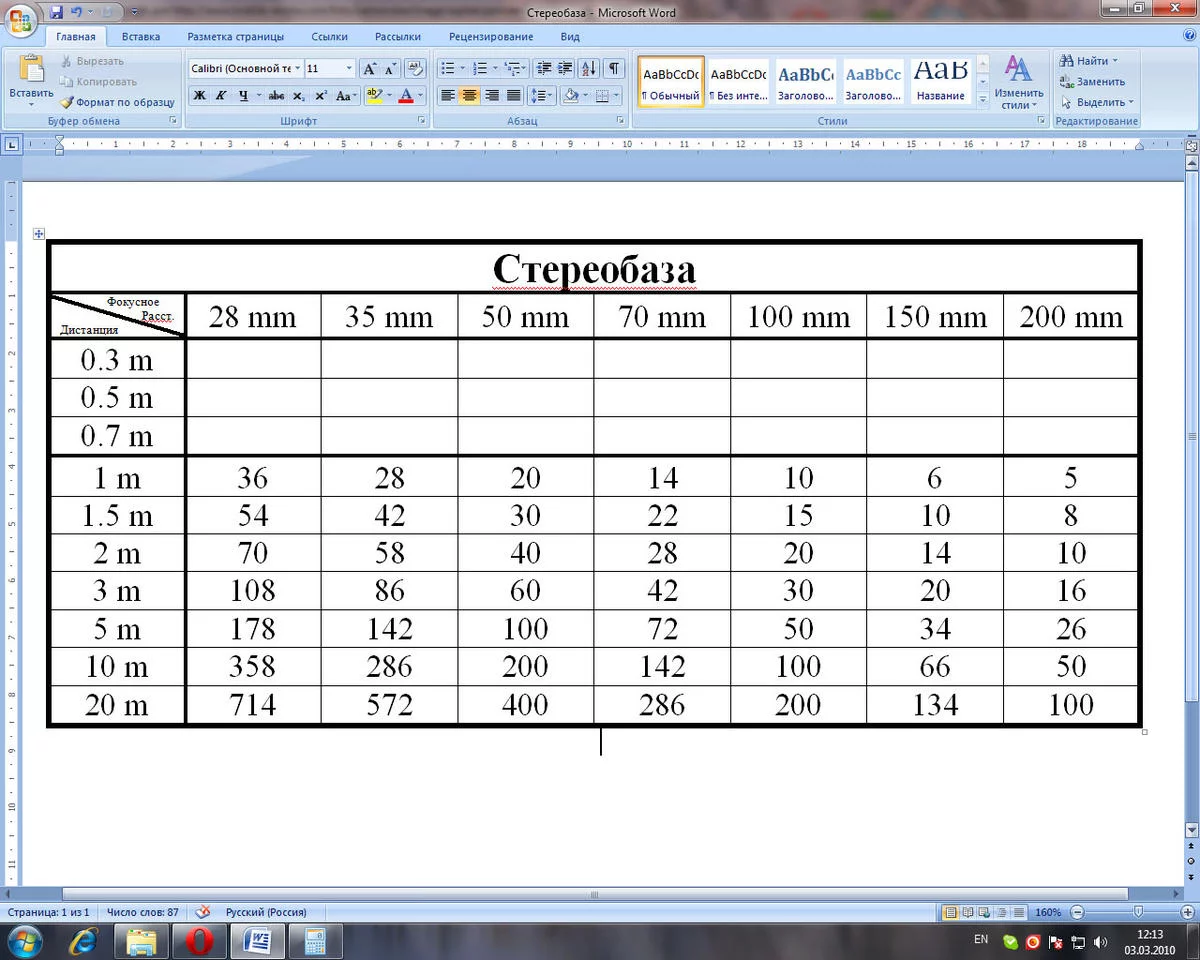Click the table move handle
This screenshot has width=1200, height=960.
point(39,233)
